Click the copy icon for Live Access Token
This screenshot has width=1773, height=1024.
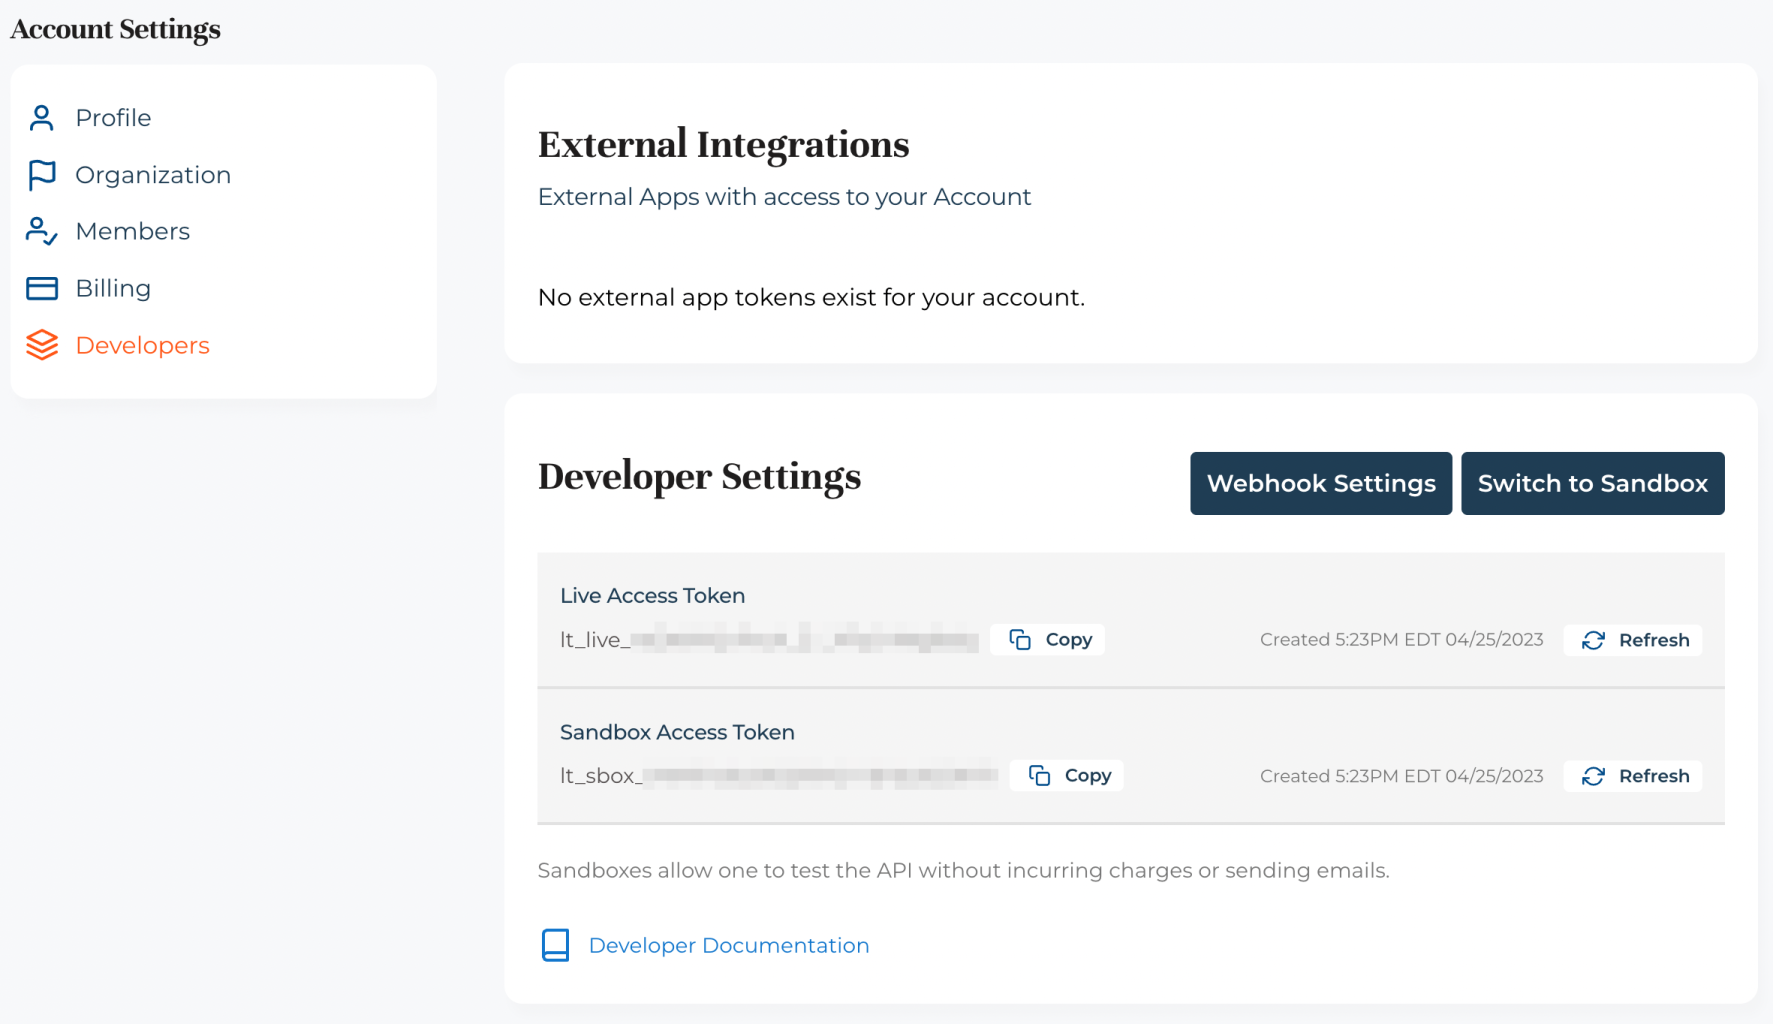coord(1020,640)
